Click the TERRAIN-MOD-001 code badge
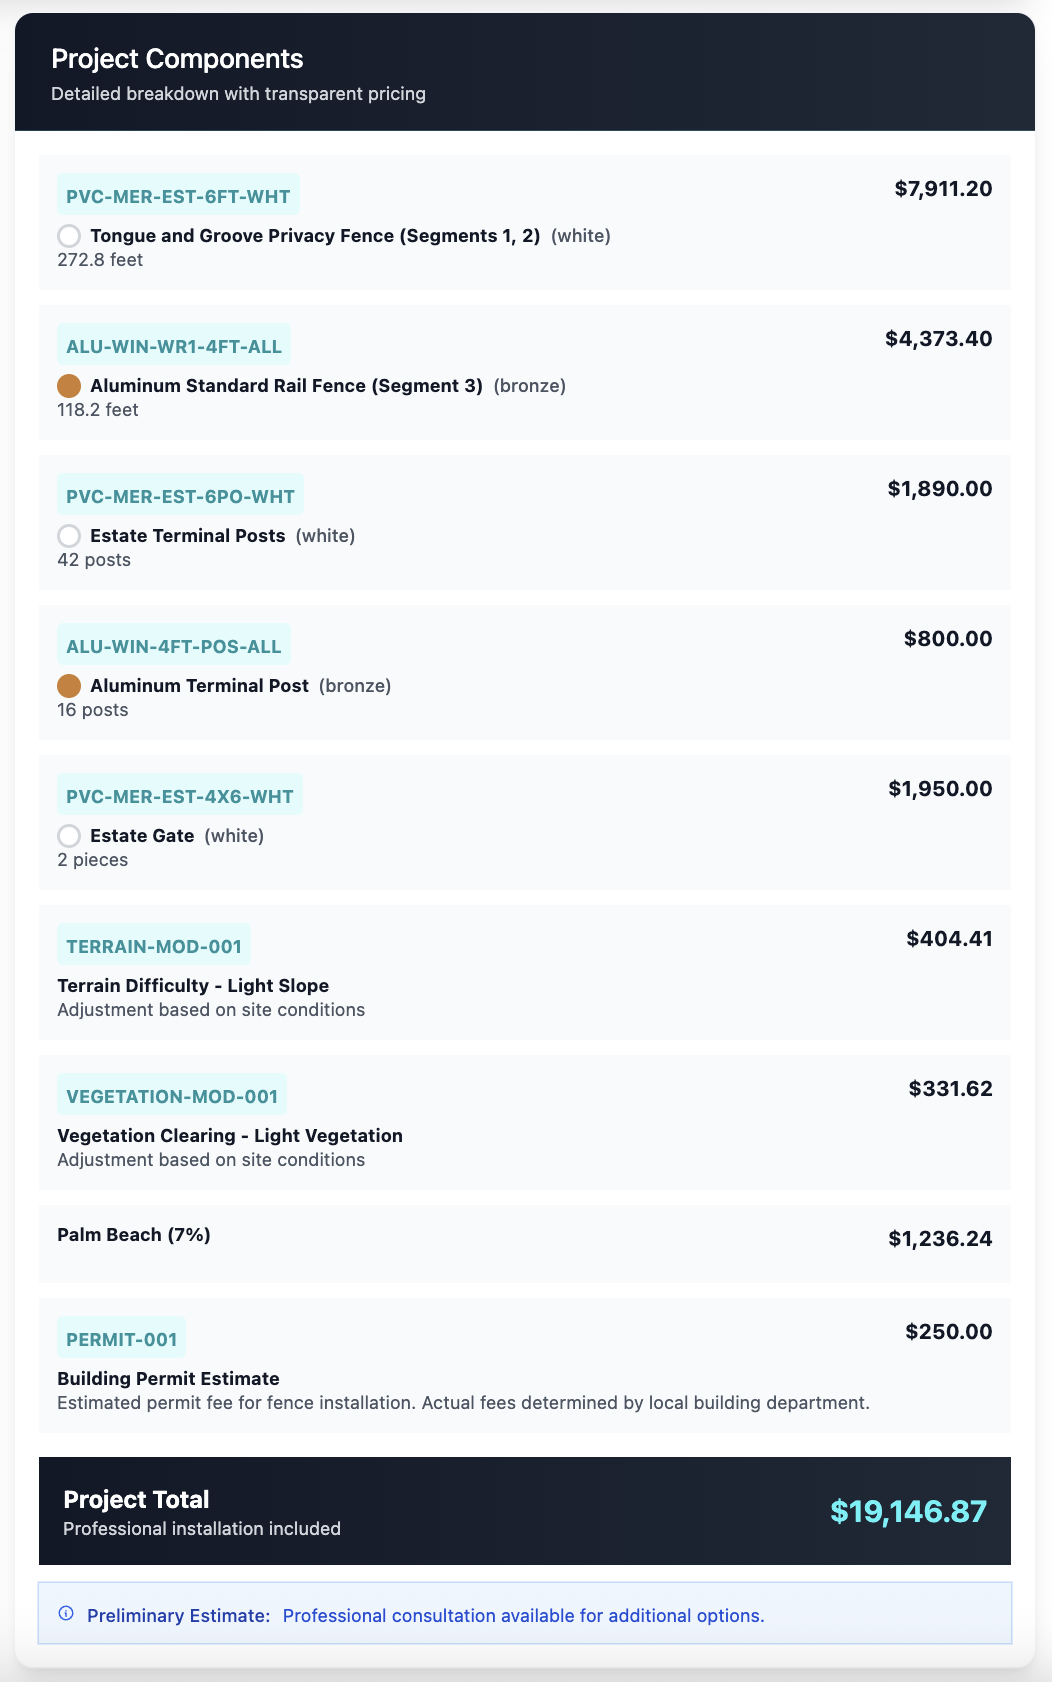The image size is (1052, 1682). click(x=154, y=946)
